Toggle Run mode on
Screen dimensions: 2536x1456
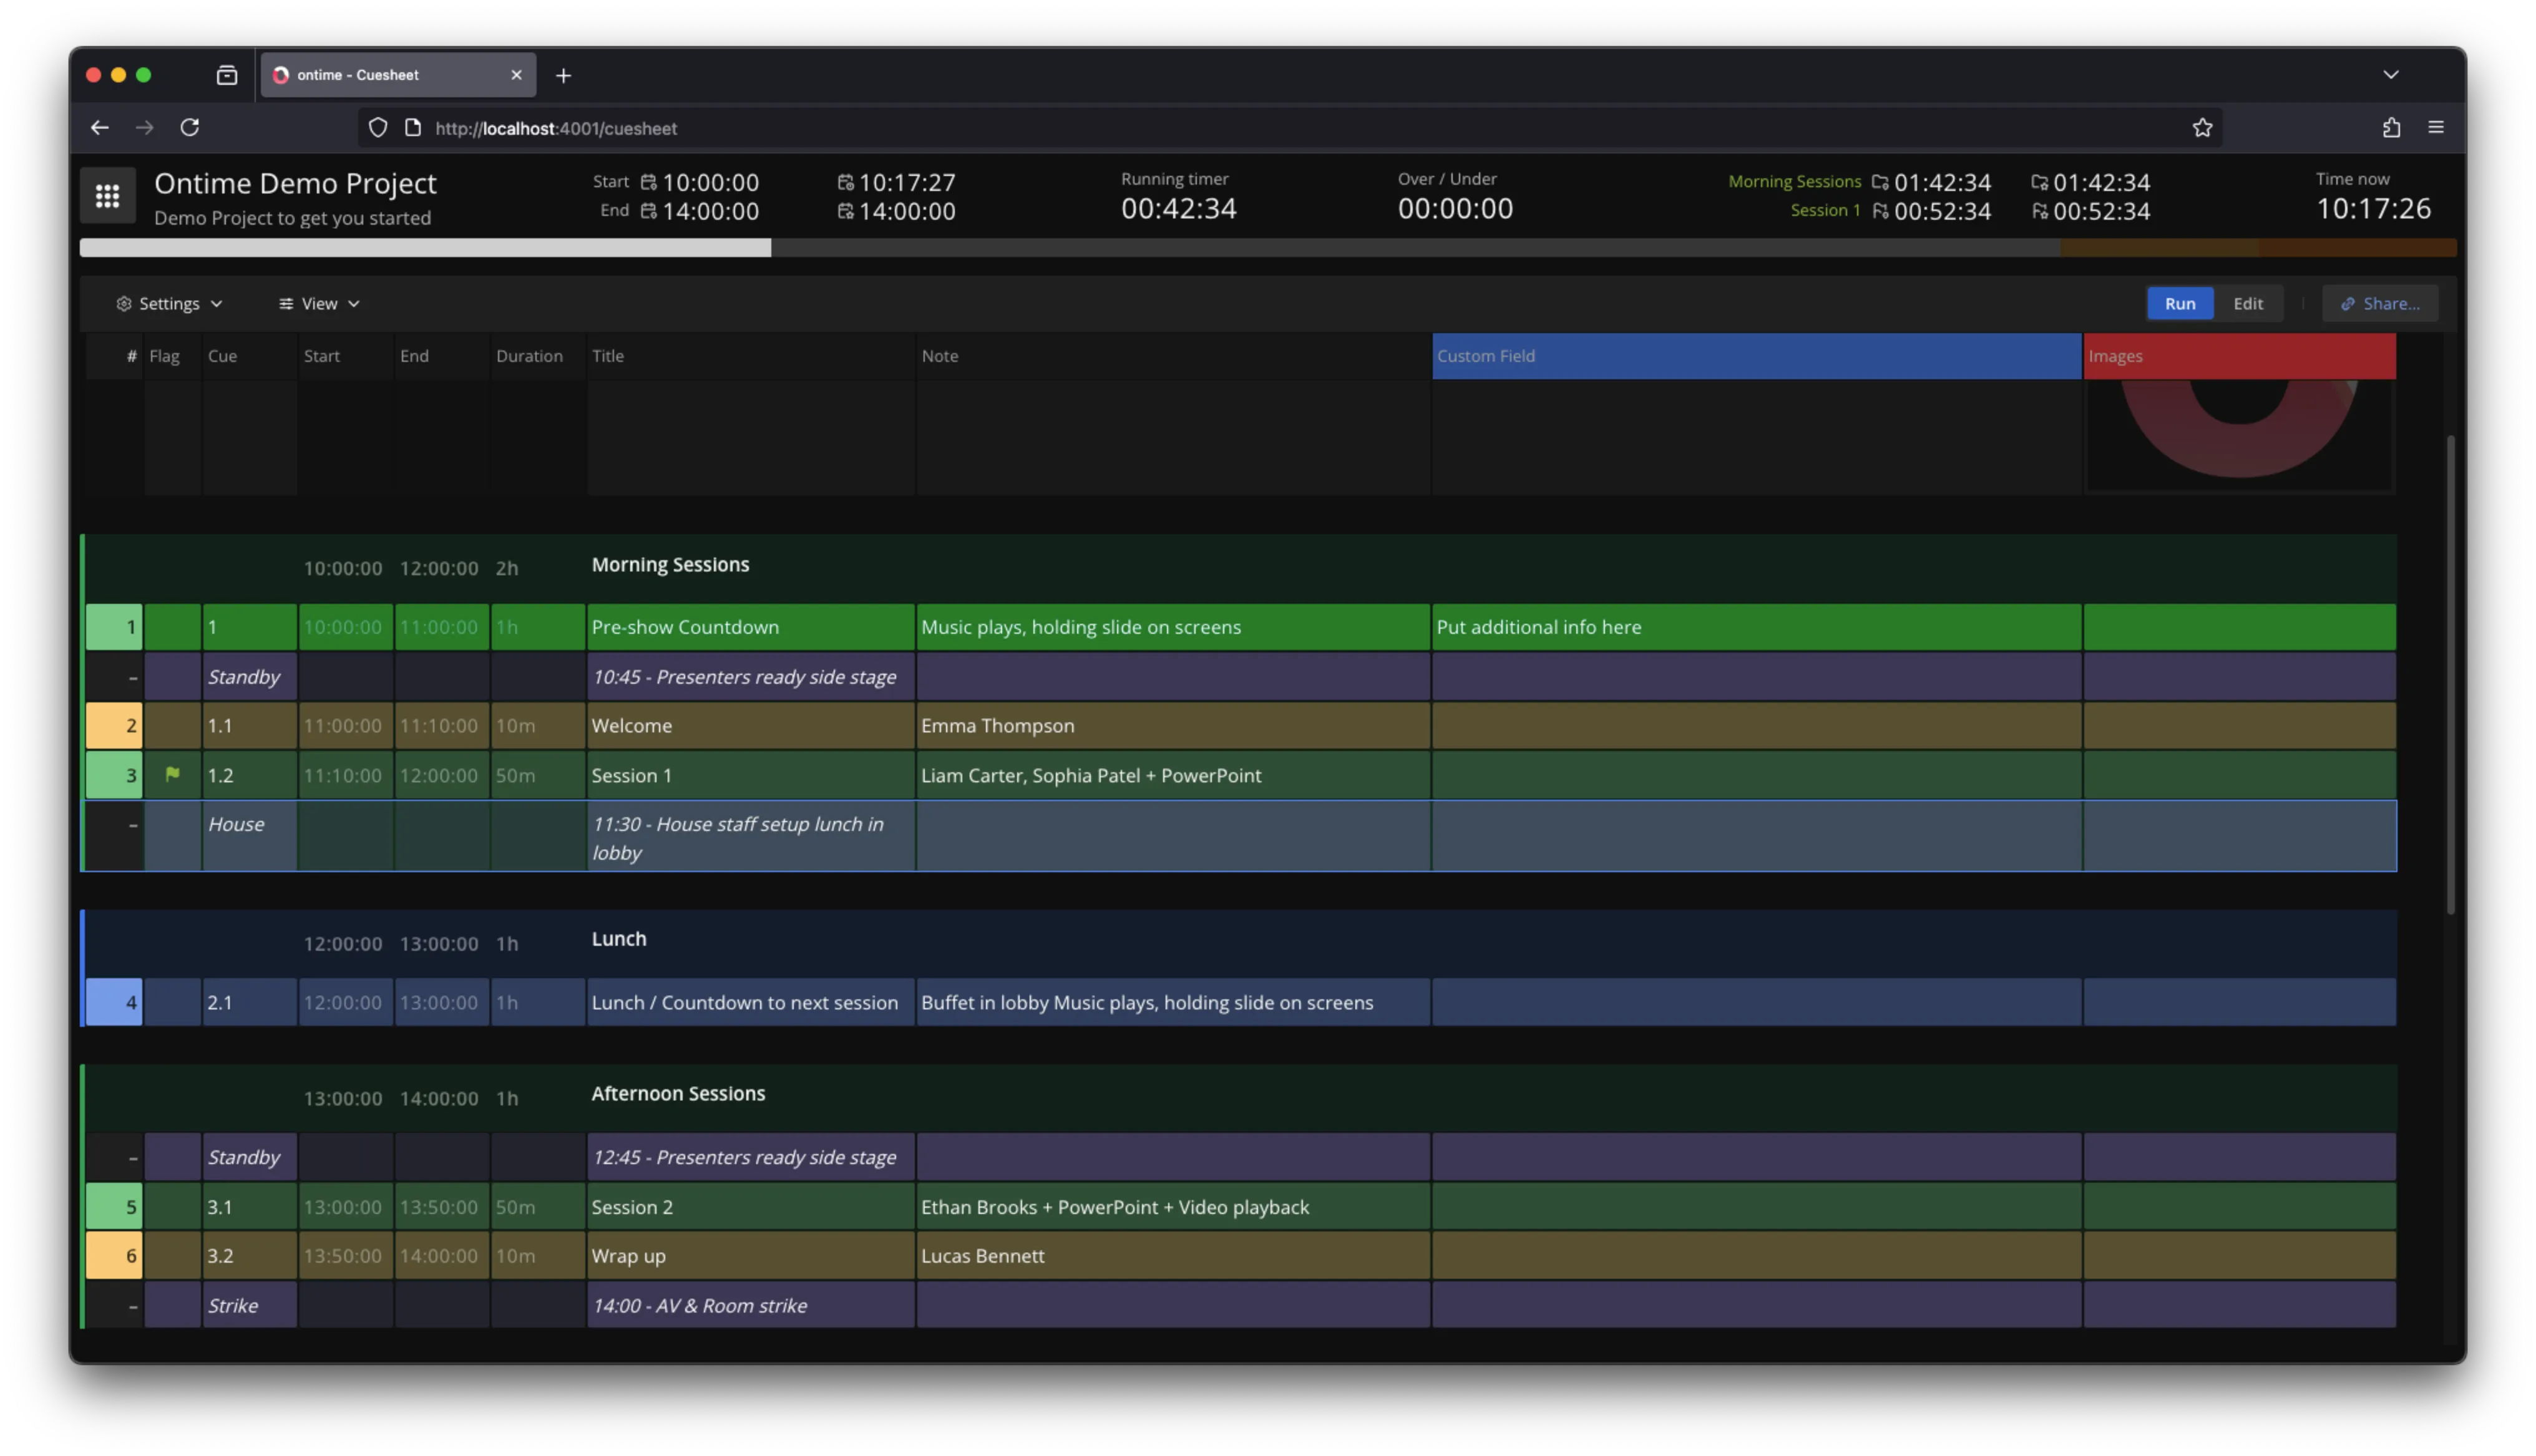(2180, 303)
